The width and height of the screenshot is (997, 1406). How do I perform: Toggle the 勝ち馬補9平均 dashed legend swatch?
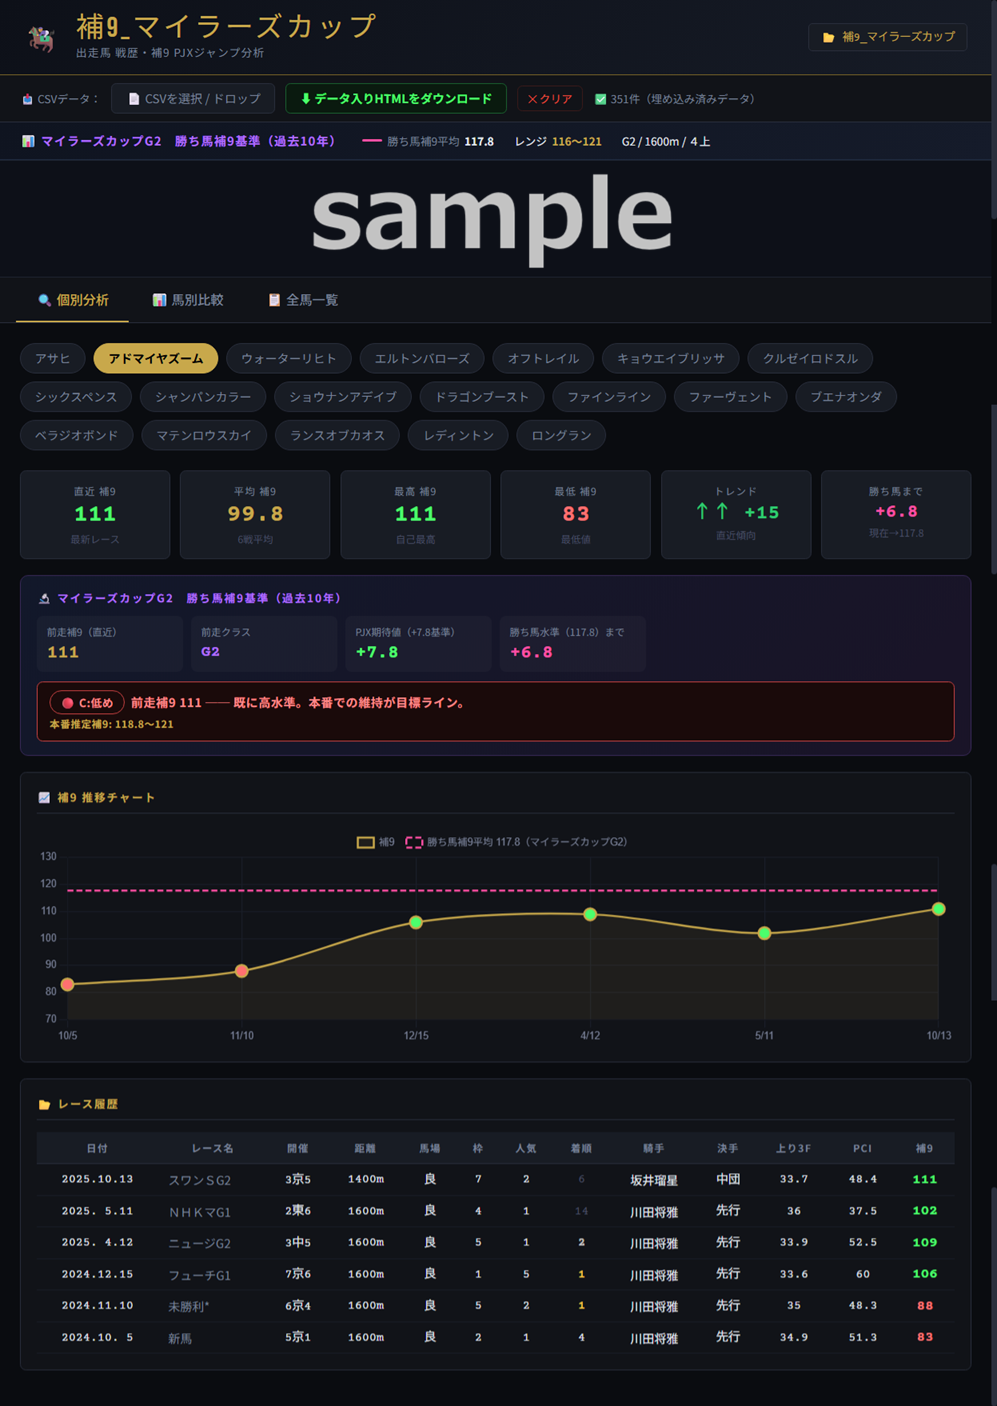(413, 842)
